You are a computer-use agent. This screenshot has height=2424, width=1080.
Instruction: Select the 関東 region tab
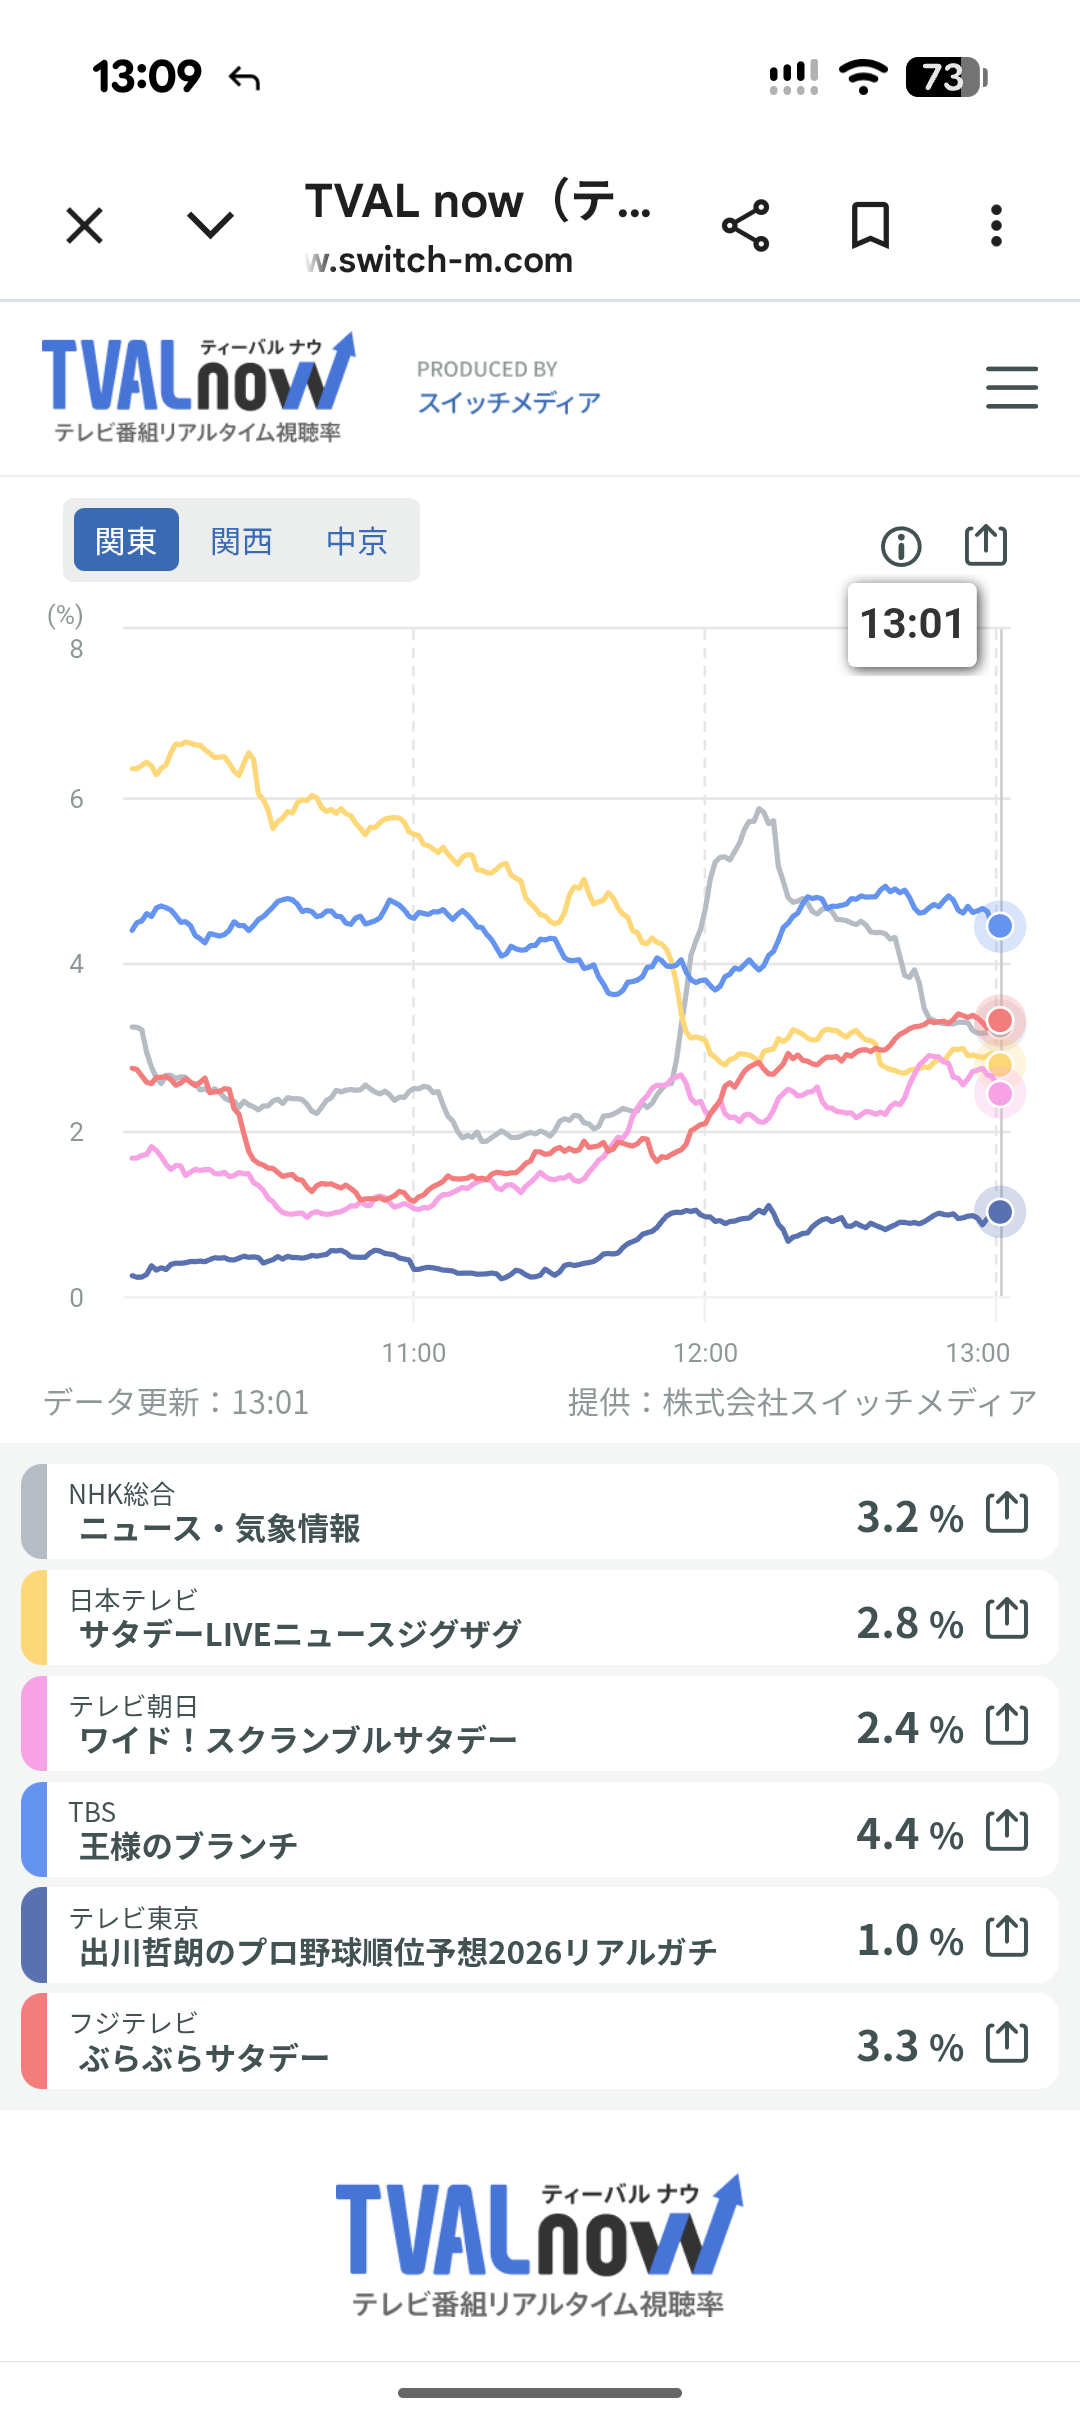click(x=126, y=540)
